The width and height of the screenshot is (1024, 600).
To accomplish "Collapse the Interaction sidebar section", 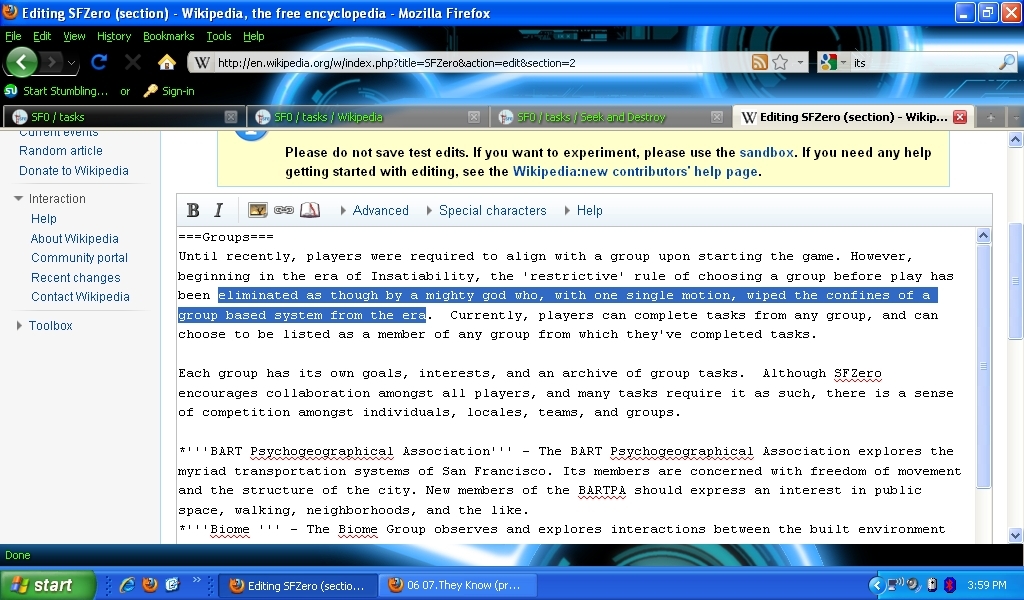I will tap(50, 198).
